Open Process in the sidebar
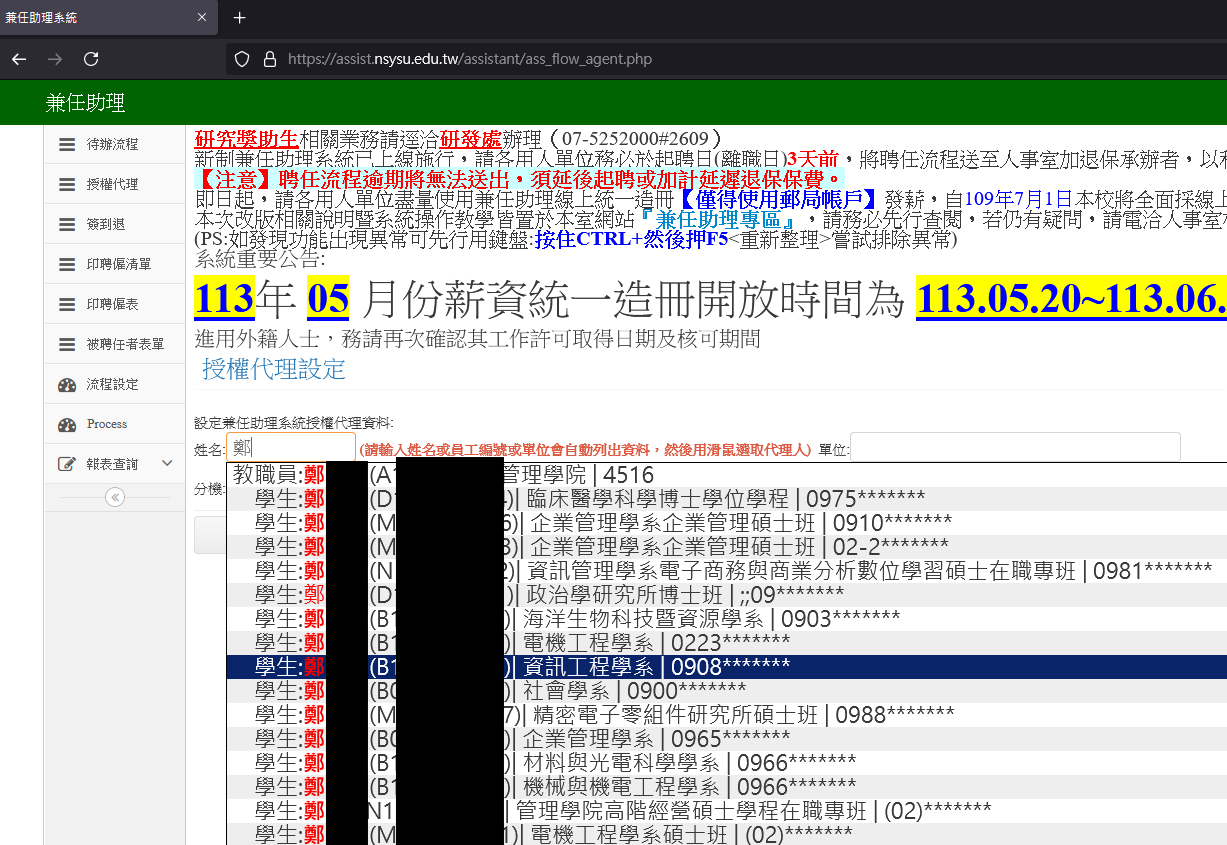Image resolution: width=1227 pixels, height=845 pixels. pos(115,424)
